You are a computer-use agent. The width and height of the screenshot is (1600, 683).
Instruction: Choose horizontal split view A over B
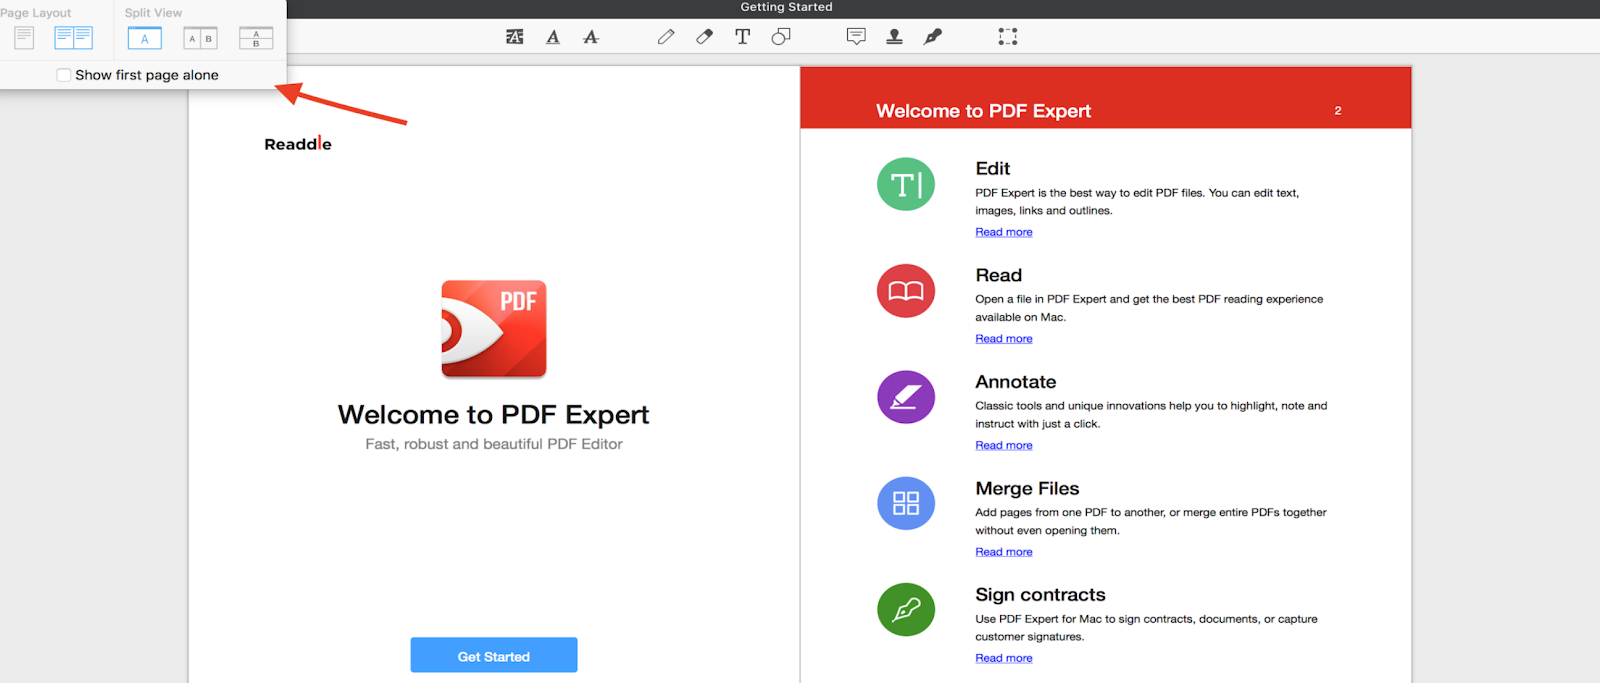(256, 39)
